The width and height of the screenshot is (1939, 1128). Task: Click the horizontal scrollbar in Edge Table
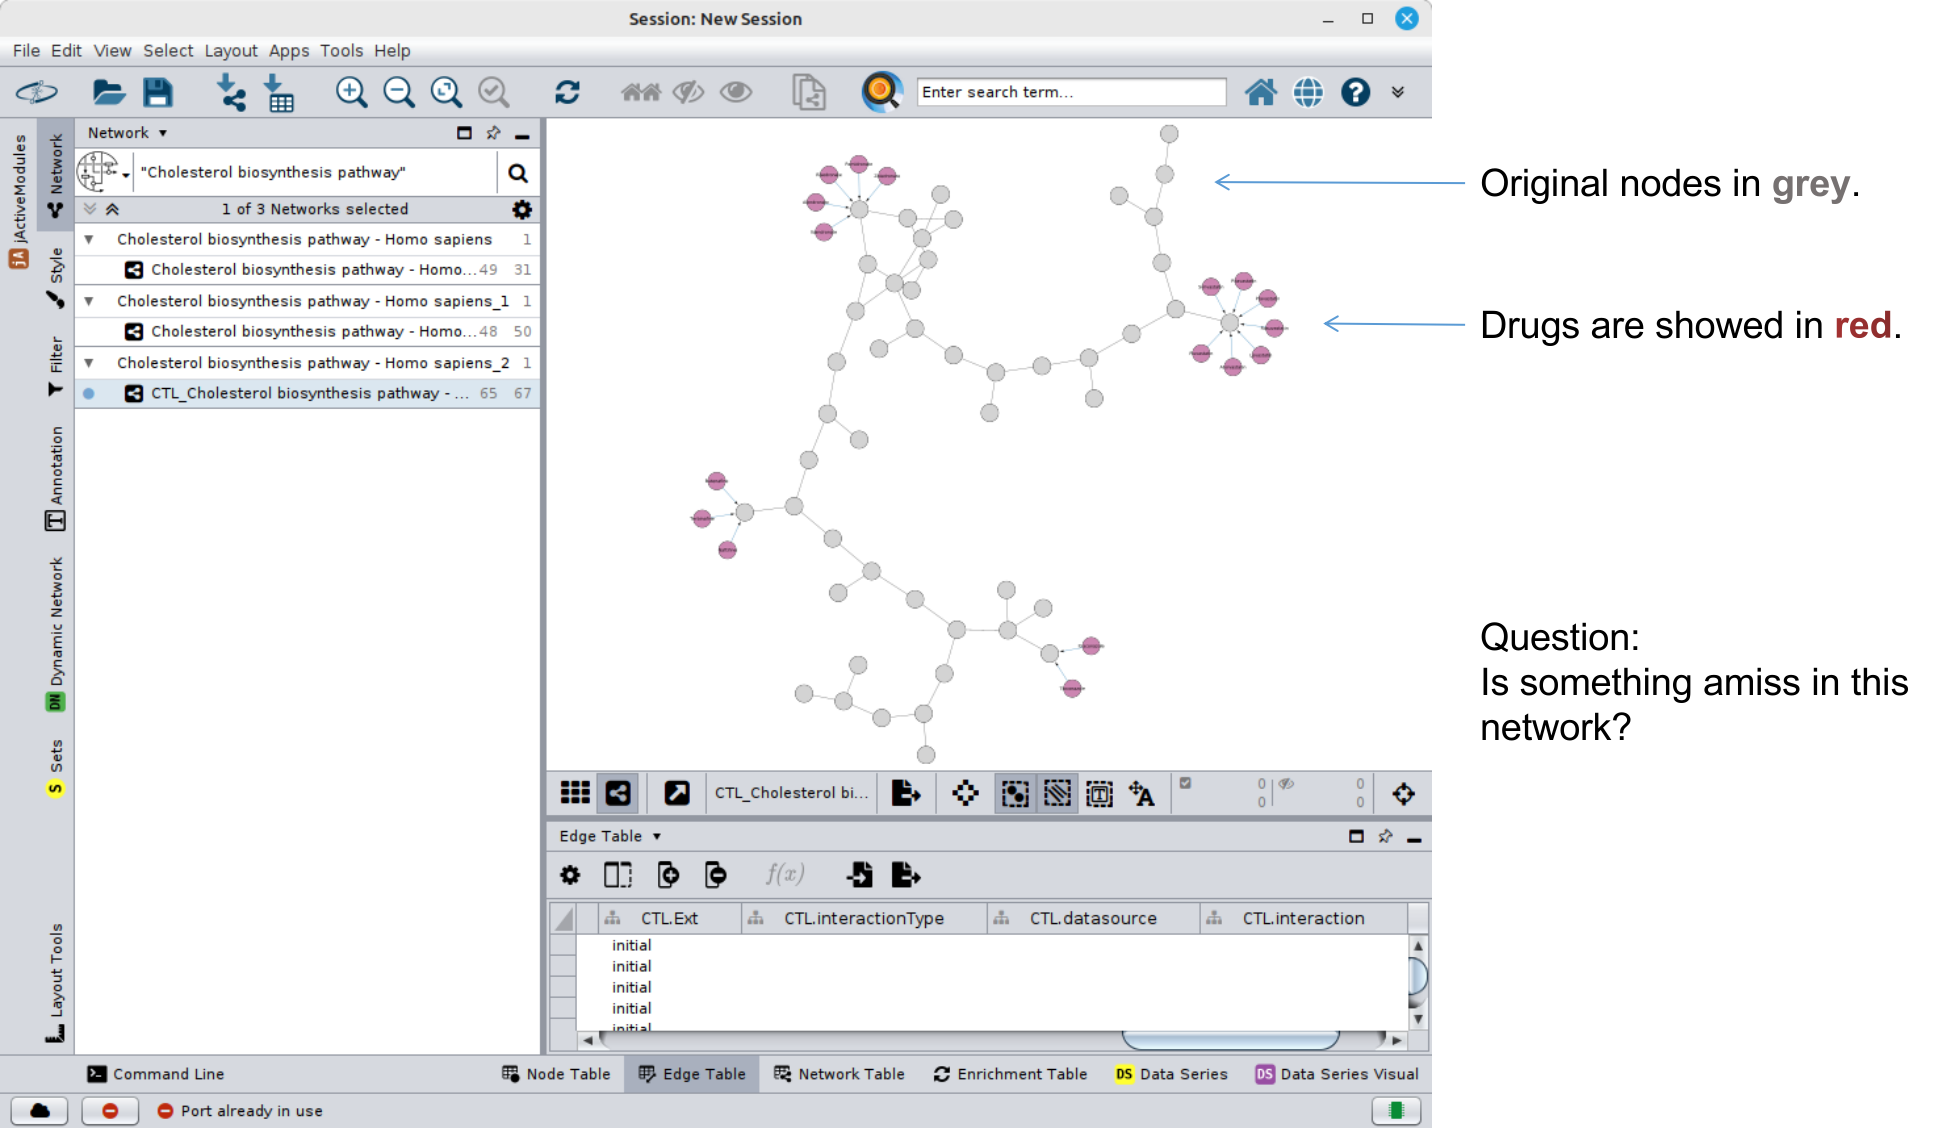1229,1040
